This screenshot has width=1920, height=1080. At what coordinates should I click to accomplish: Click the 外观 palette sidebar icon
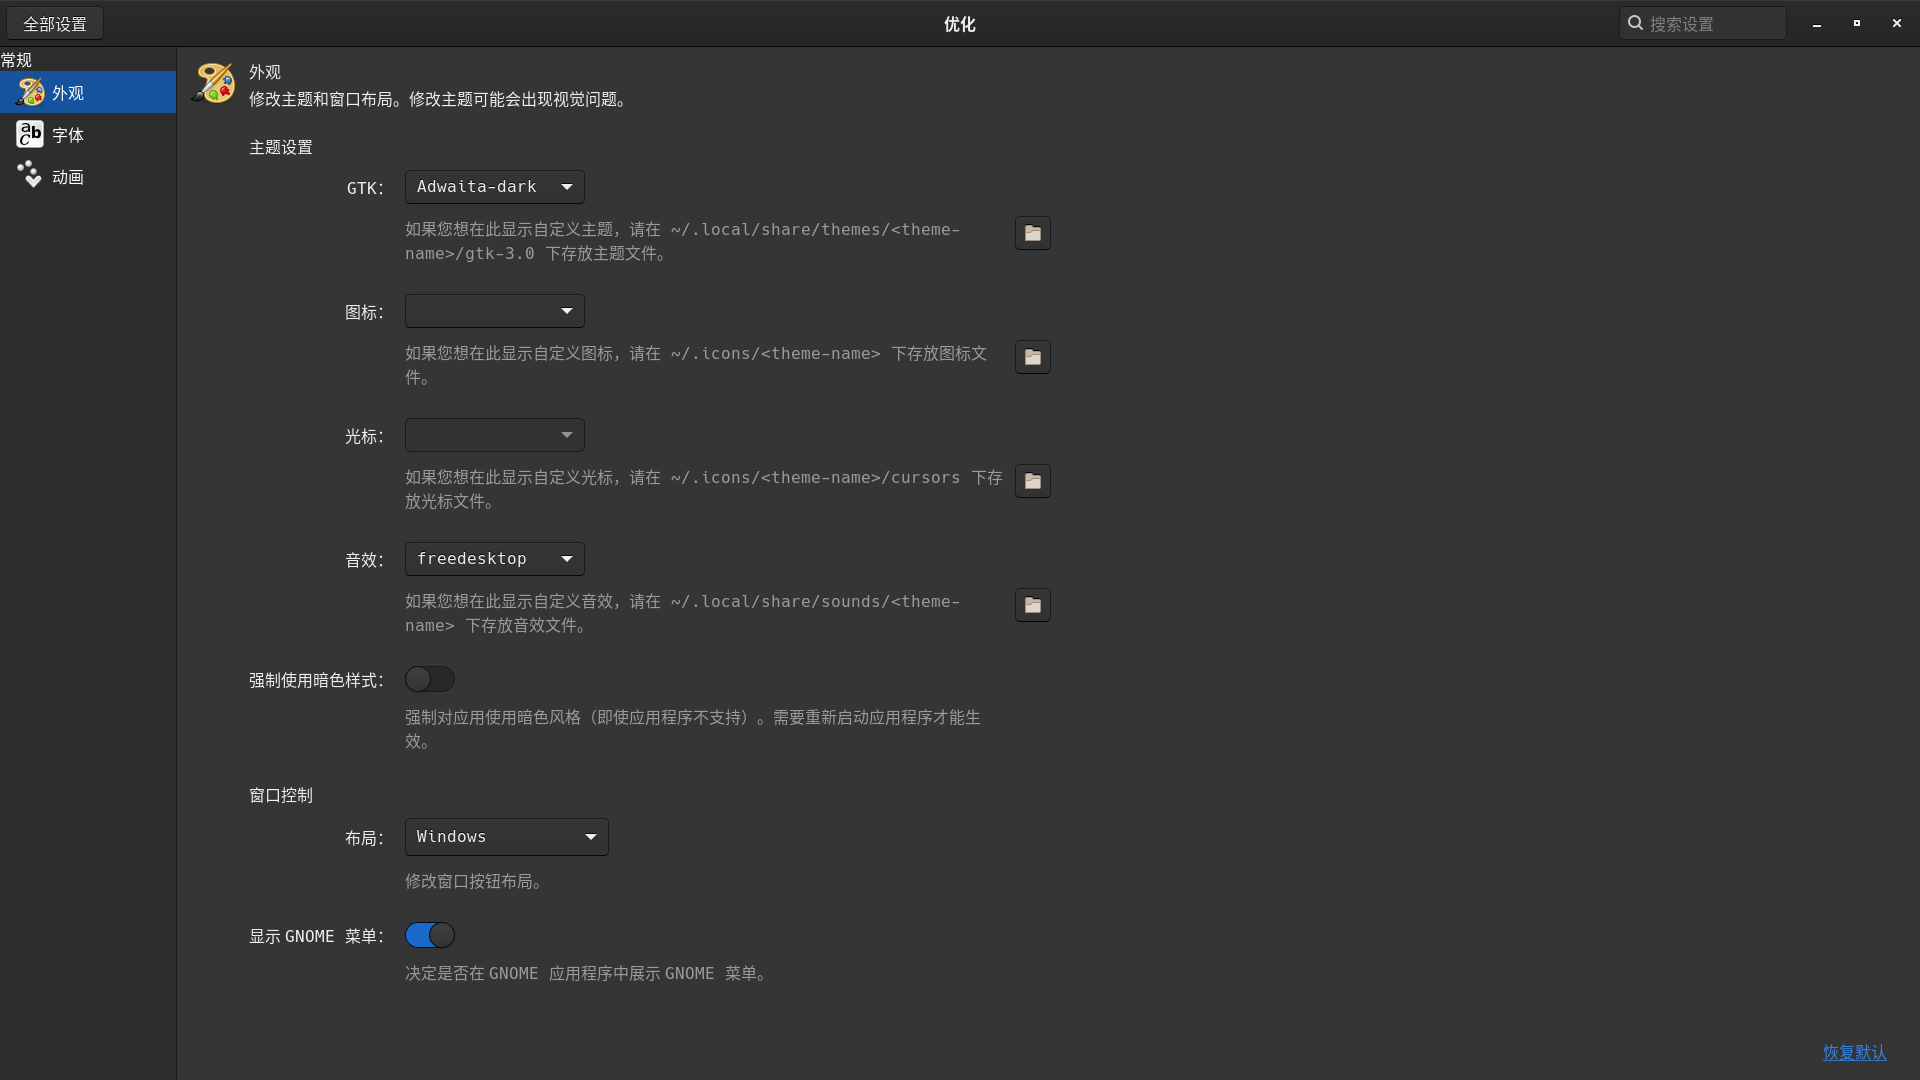tap(30, 92)
